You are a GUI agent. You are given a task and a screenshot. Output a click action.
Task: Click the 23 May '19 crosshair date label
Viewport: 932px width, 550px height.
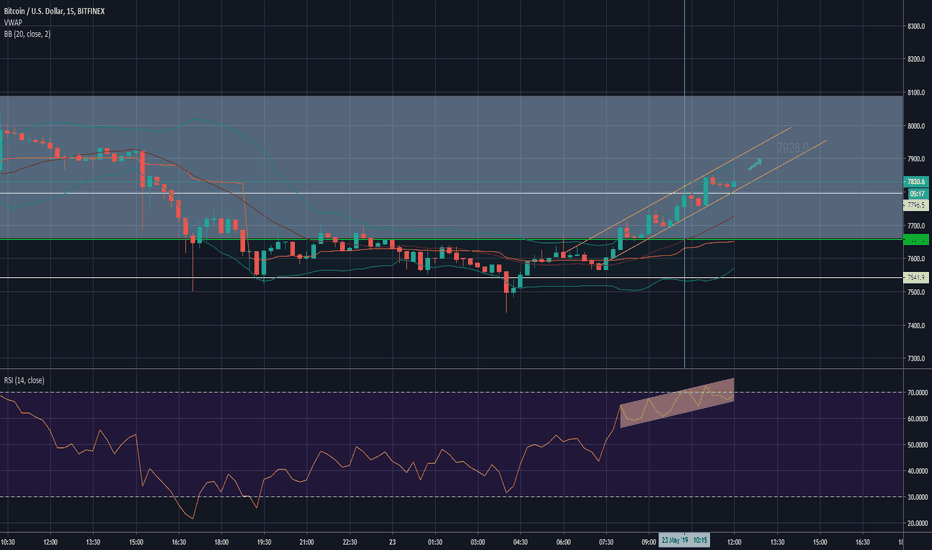pyautogui.click(x=675, y=540)
